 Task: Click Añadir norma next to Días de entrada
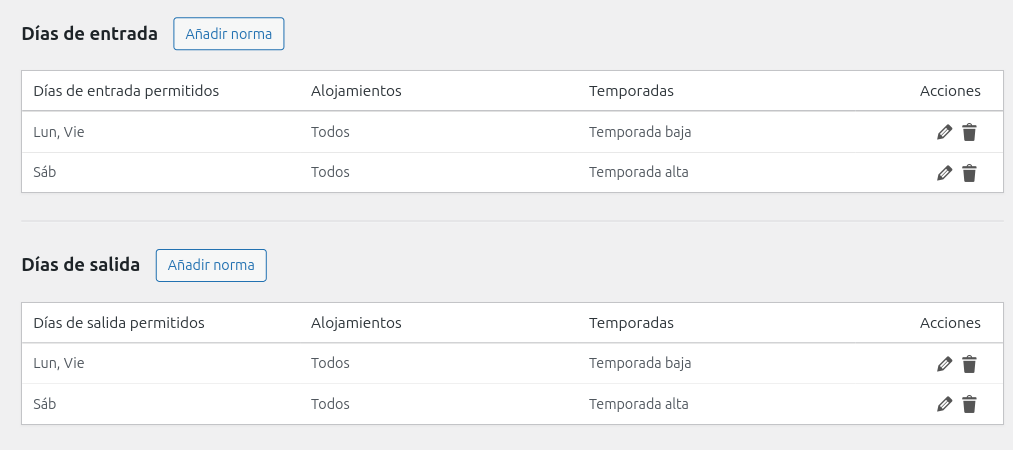[x=229, y=34]
